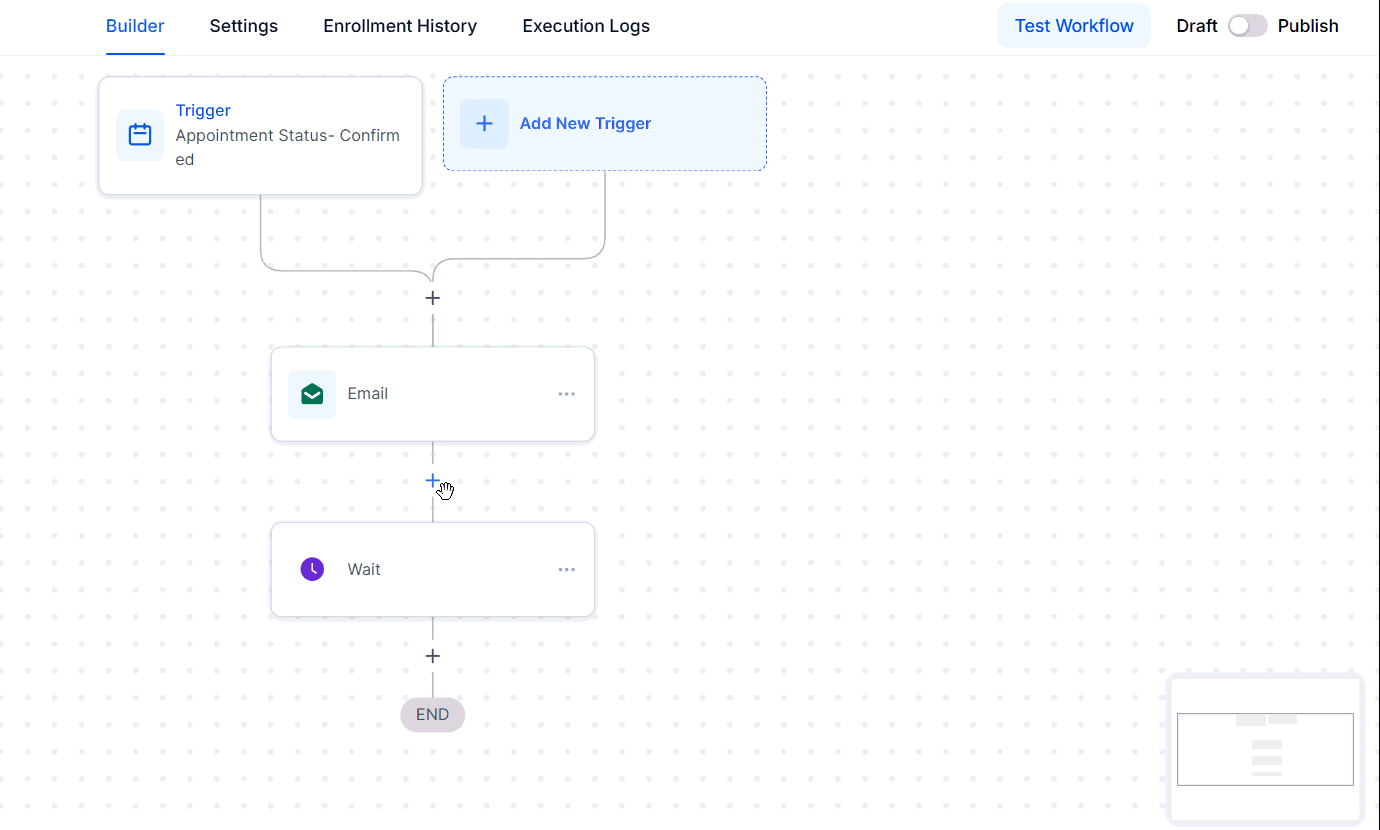The height and width of the screenshot is (830, 1380).
Task: Open the Wait node three-dot menu
Action: point(567,570)
